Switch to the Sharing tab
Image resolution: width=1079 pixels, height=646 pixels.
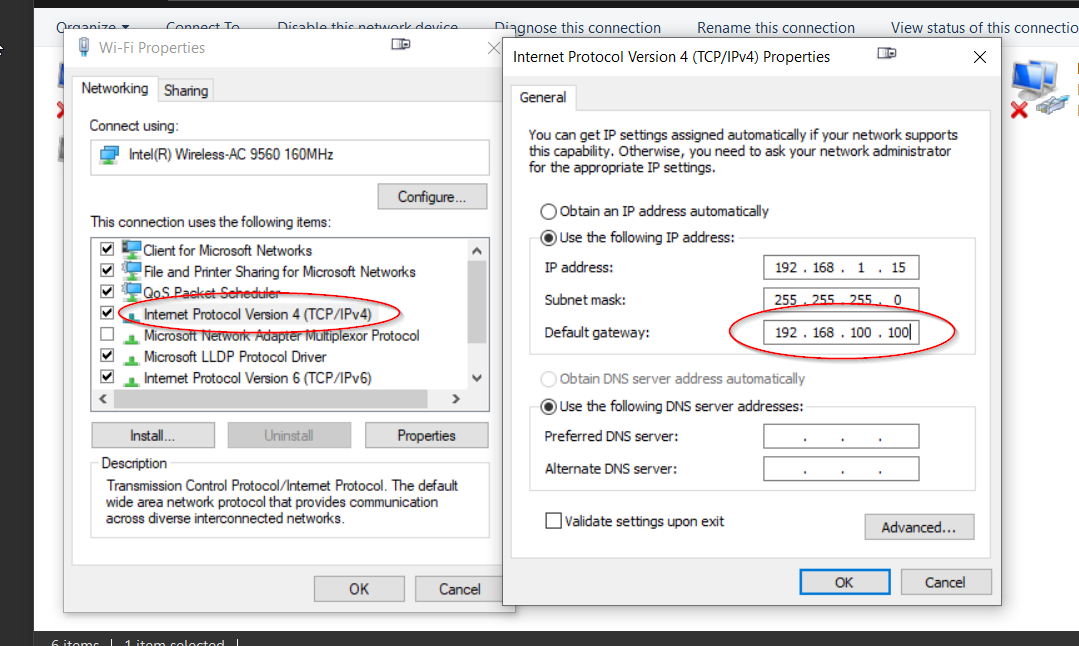click(185, 89)
